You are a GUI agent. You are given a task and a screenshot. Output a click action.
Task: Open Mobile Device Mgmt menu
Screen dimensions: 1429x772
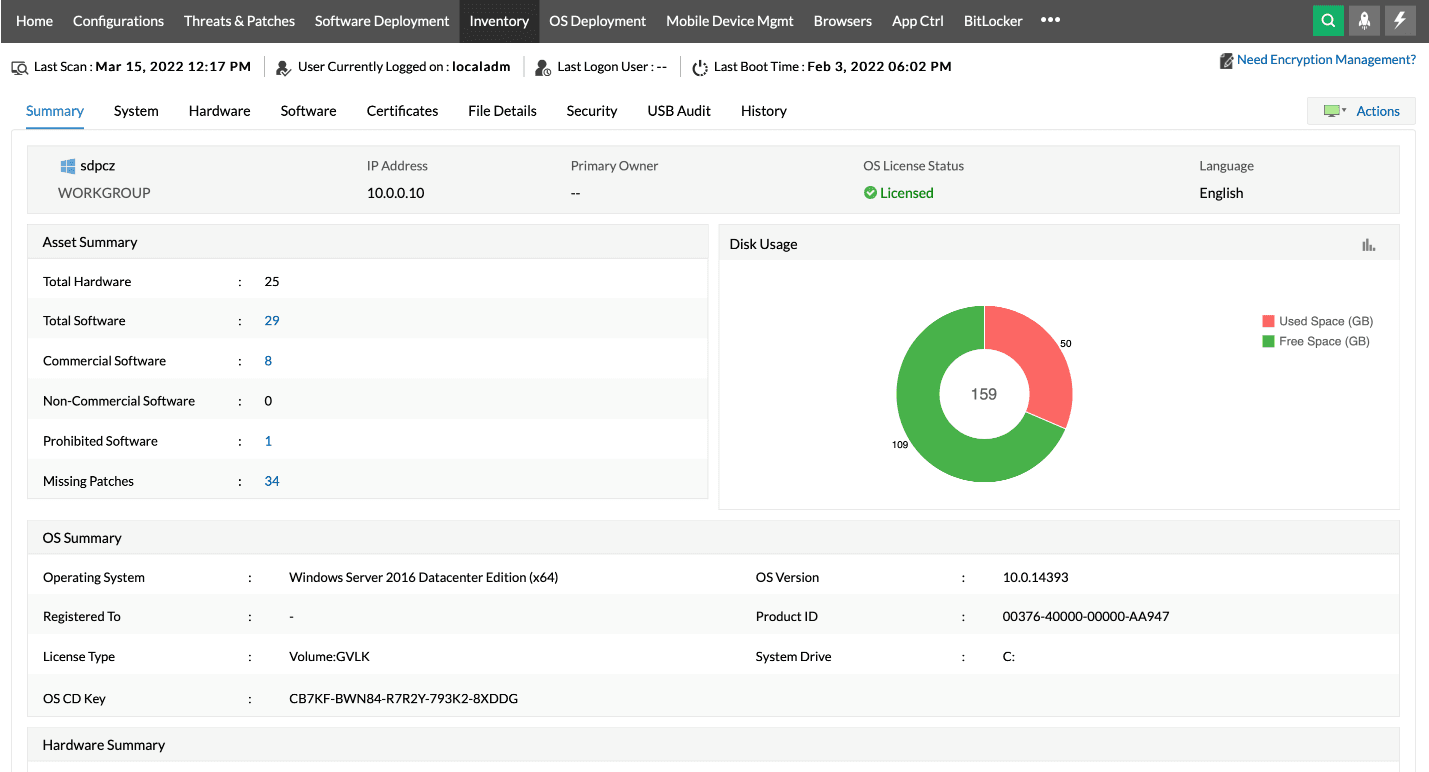coord(730,21)
